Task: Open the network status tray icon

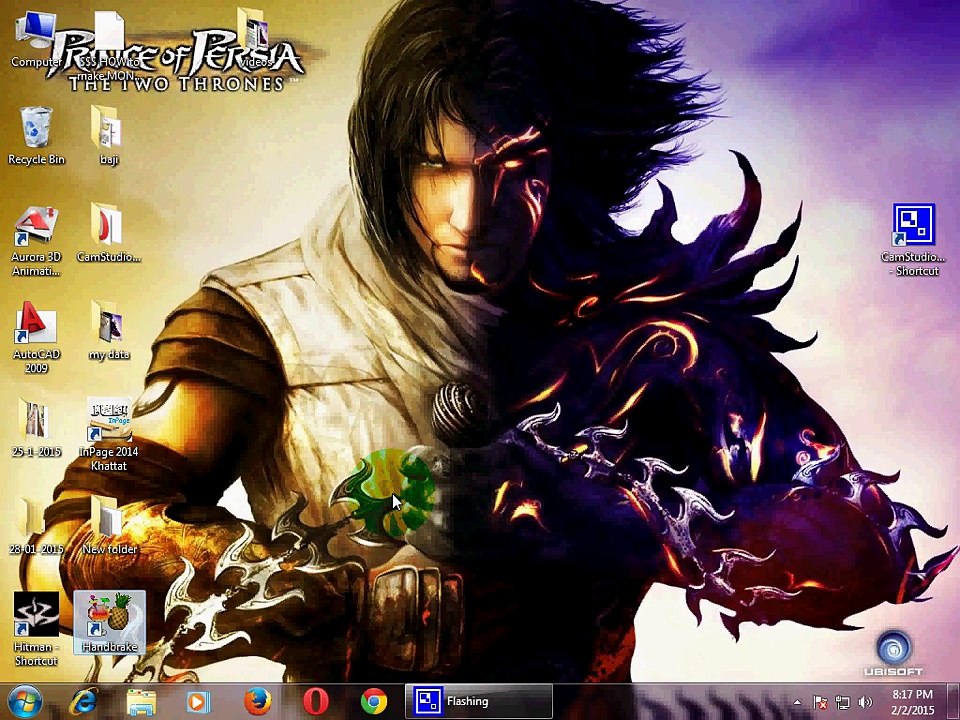Action: pos(843,702)
